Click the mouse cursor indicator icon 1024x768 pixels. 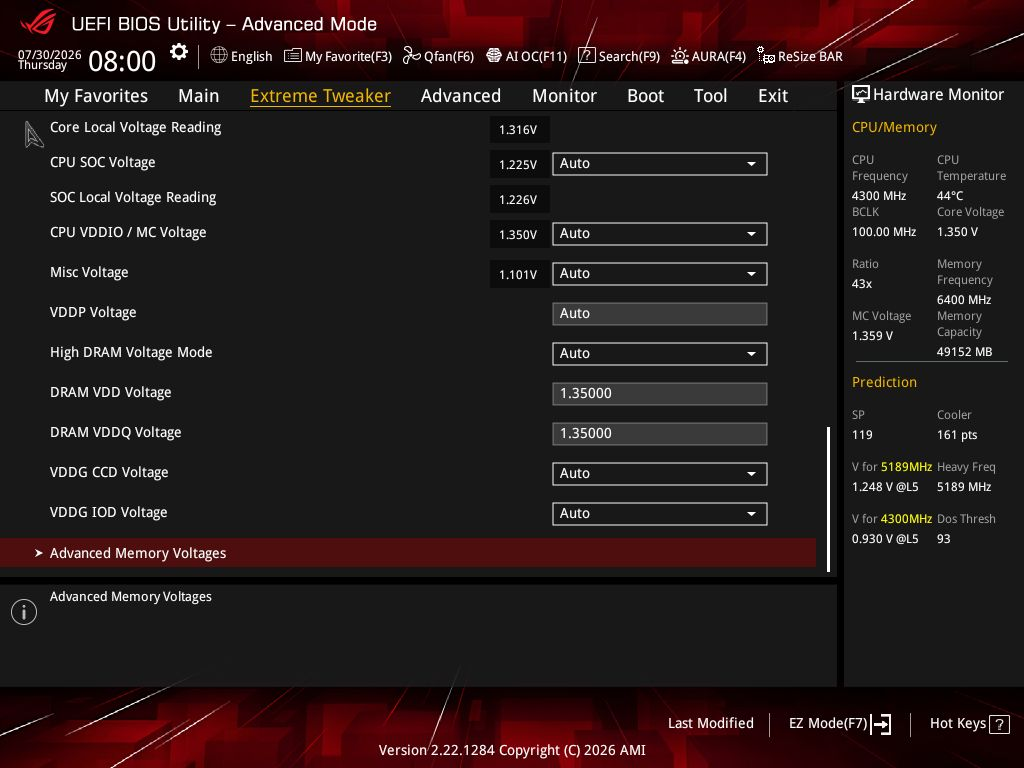[x=33, y=135]
